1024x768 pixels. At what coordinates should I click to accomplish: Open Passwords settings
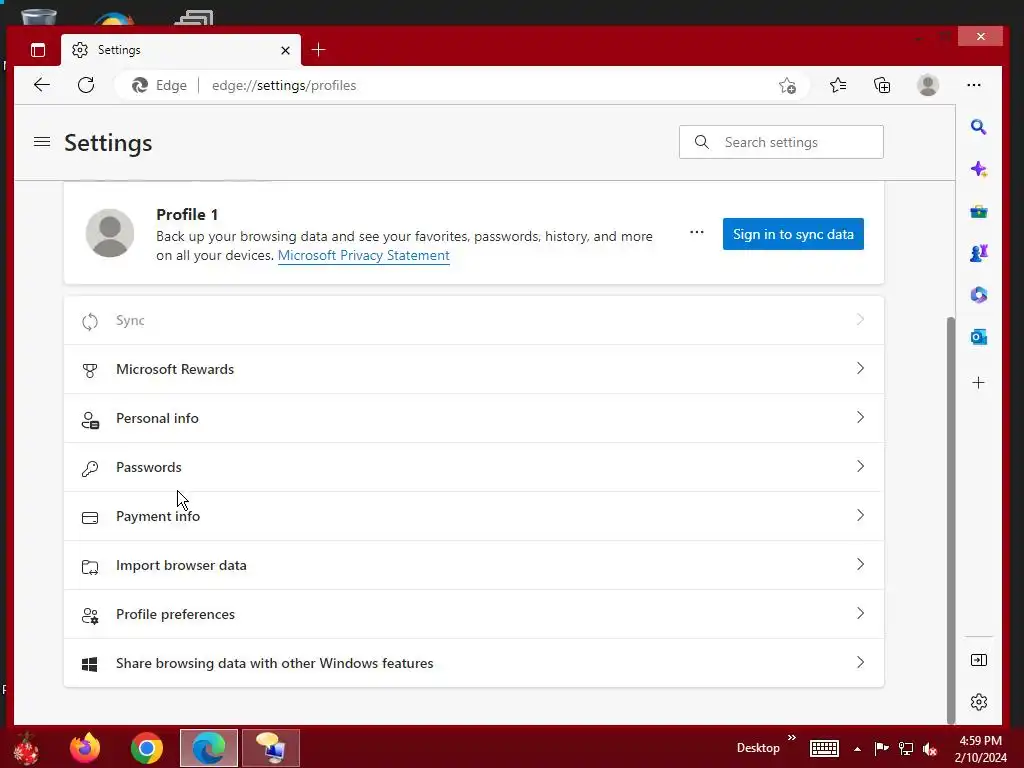coord(474,467)
